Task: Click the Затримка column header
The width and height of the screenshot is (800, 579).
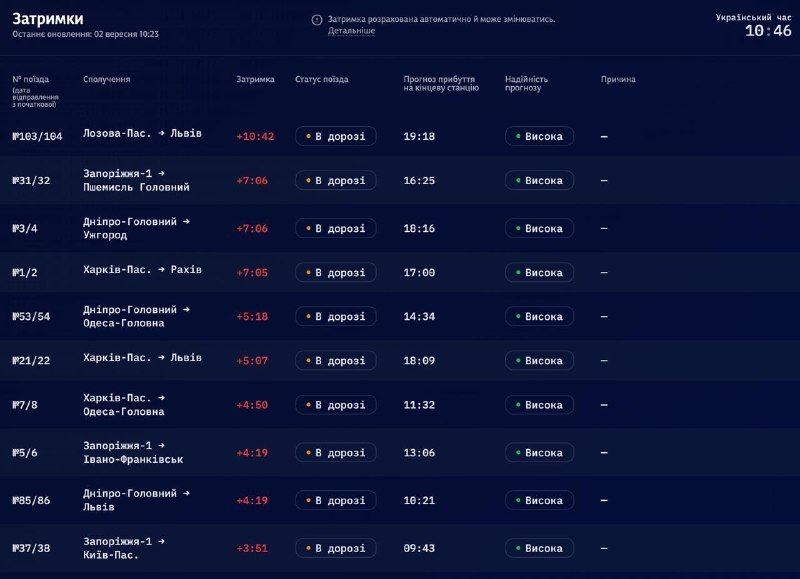Action: 256,79
